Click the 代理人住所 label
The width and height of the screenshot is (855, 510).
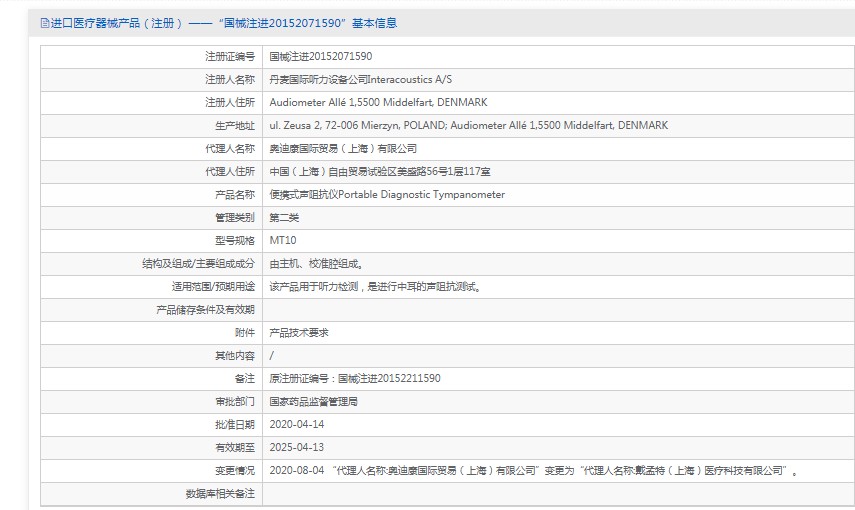tap(230, 171)
